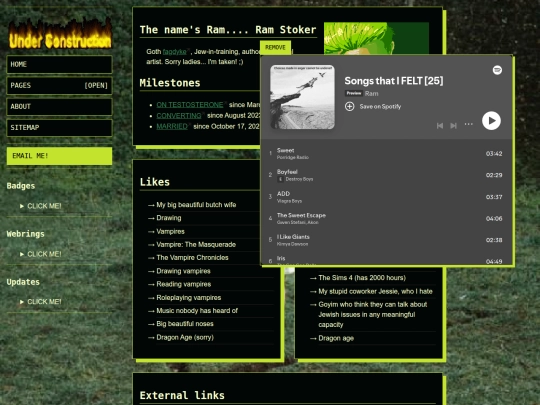Click the REMOVE button above the player
Viewport: 540px width, 405px height.
275,48
